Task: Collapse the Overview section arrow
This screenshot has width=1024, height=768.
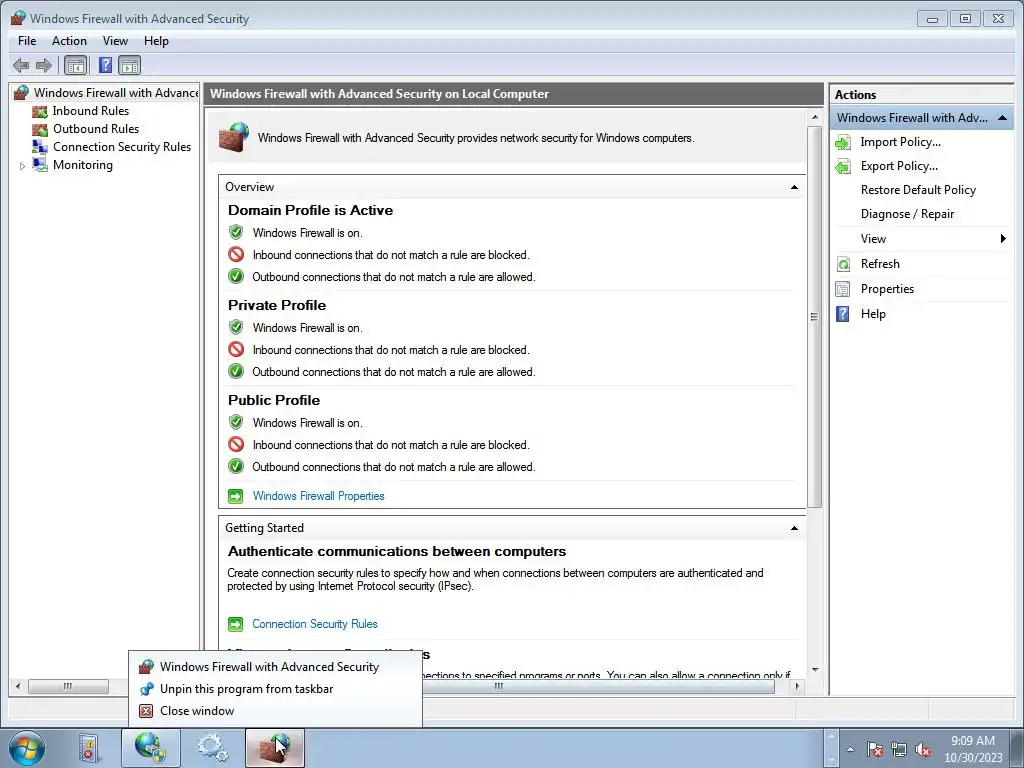Action: pyautogui.click(x=794, y=187)
